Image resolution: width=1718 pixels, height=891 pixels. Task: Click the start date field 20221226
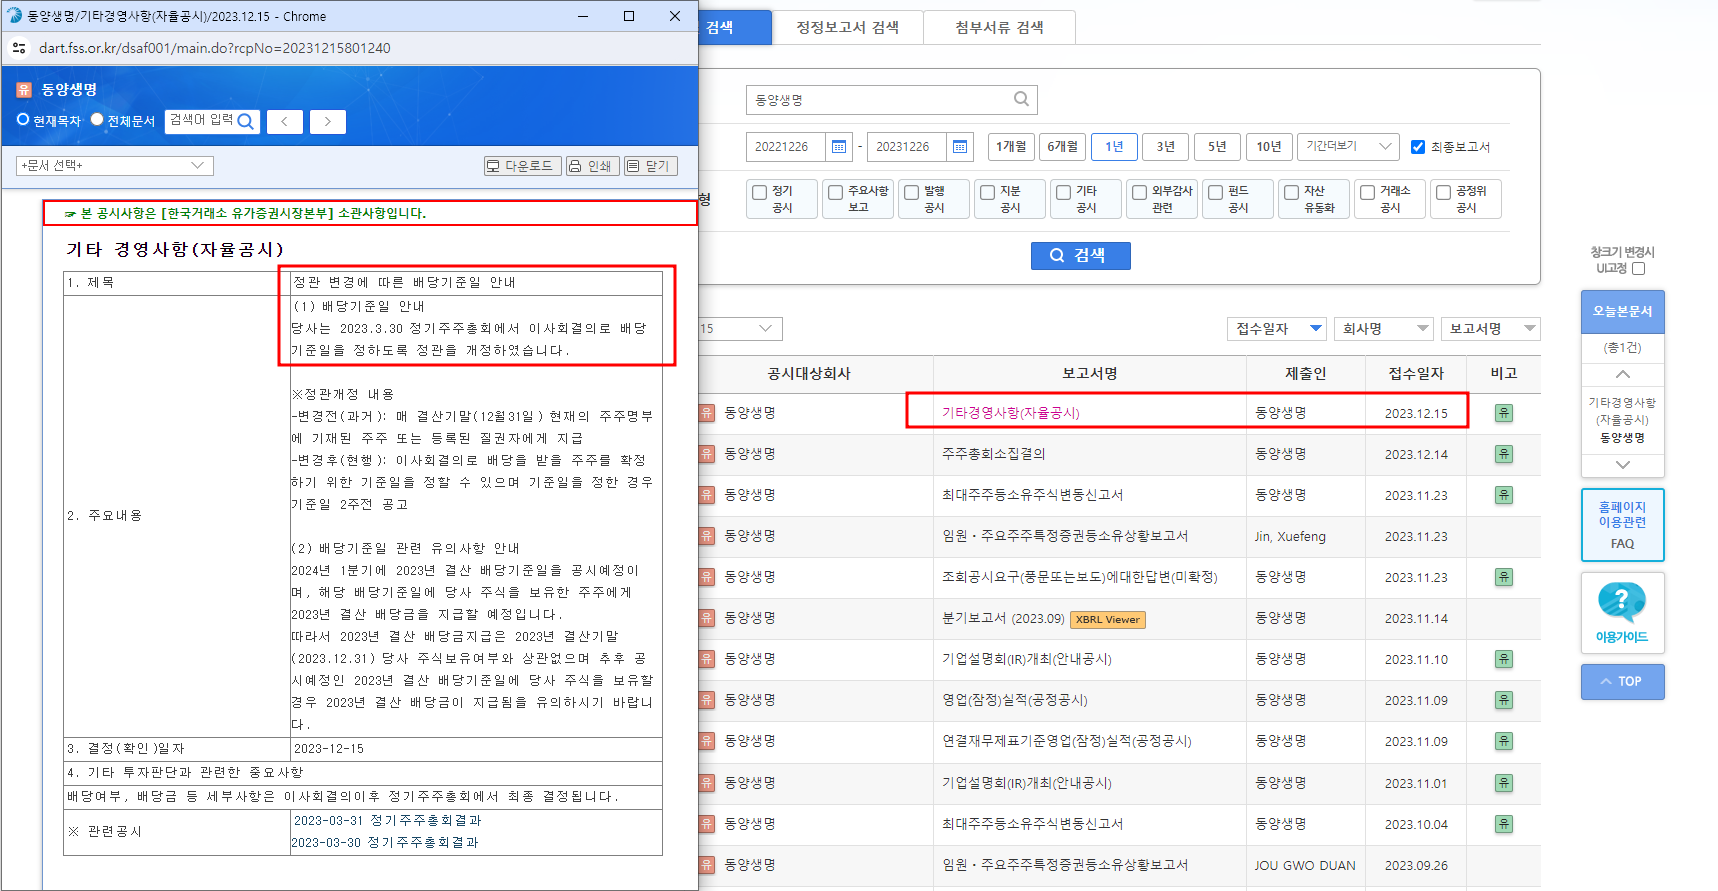[786, 147]
